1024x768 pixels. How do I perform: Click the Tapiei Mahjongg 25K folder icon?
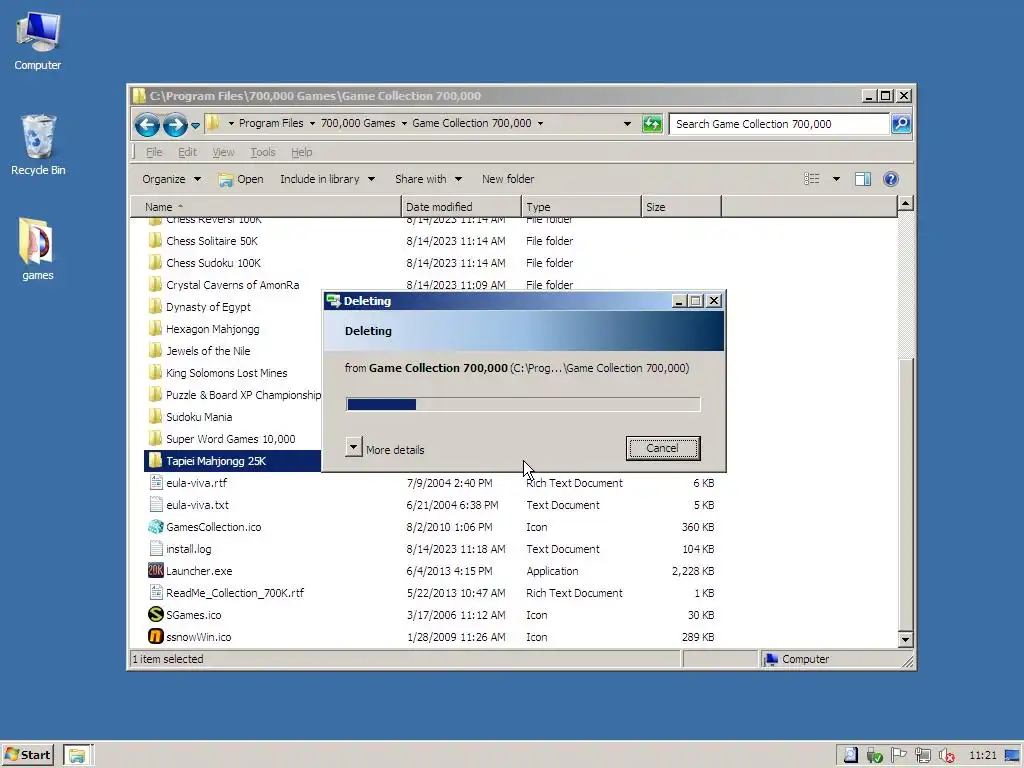pos(155,461)
